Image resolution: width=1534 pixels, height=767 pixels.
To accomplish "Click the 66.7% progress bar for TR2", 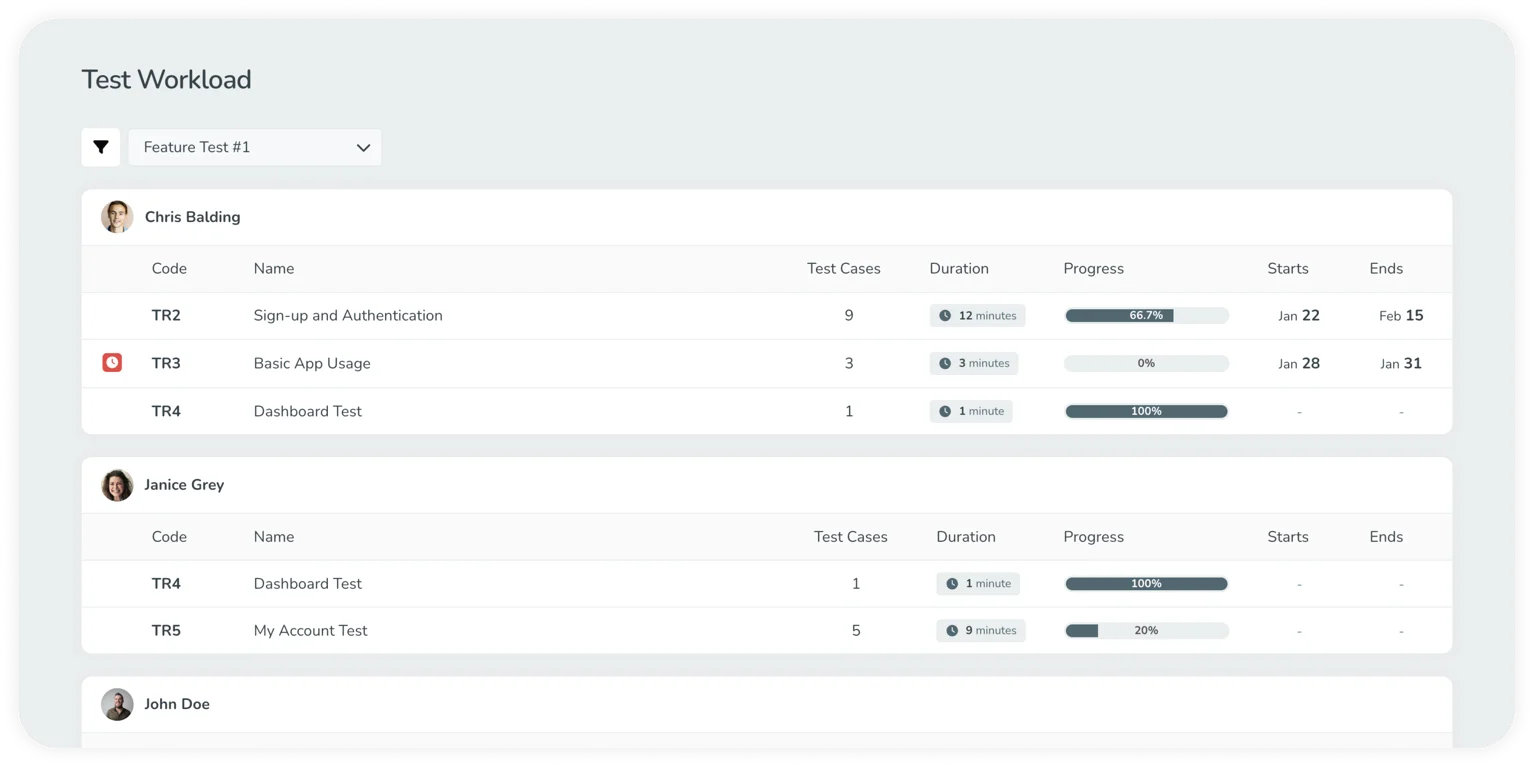I will pyautogui.click(x=1146, y=315).
